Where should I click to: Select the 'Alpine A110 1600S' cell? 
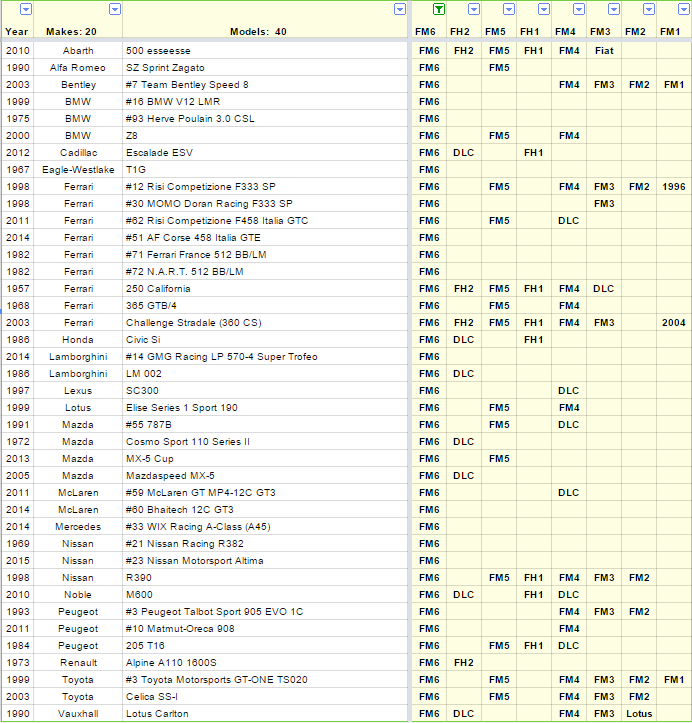point(265,663)
